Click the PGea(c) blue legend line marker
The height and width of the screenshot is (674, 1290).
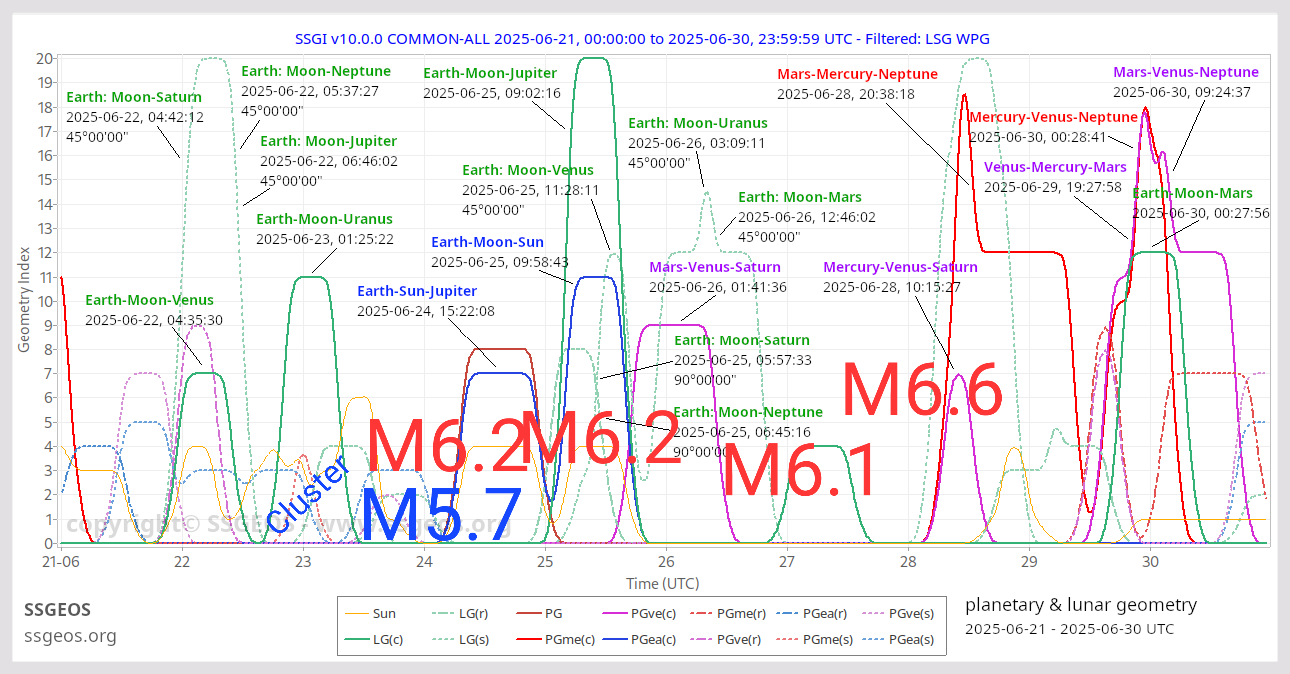coord(617,640)
